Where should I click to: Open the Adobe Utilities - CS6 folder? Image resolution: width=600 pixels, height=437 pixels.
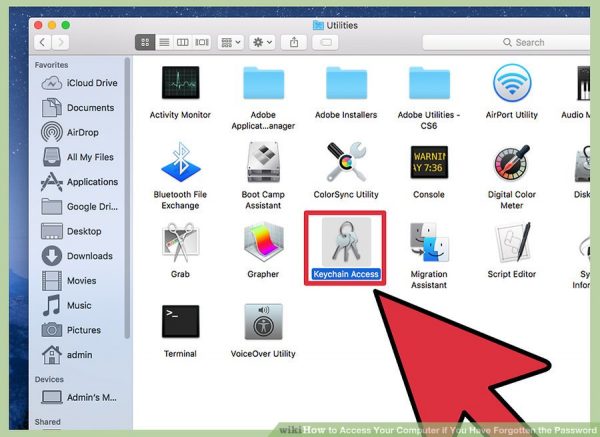(x=429, y=83)
